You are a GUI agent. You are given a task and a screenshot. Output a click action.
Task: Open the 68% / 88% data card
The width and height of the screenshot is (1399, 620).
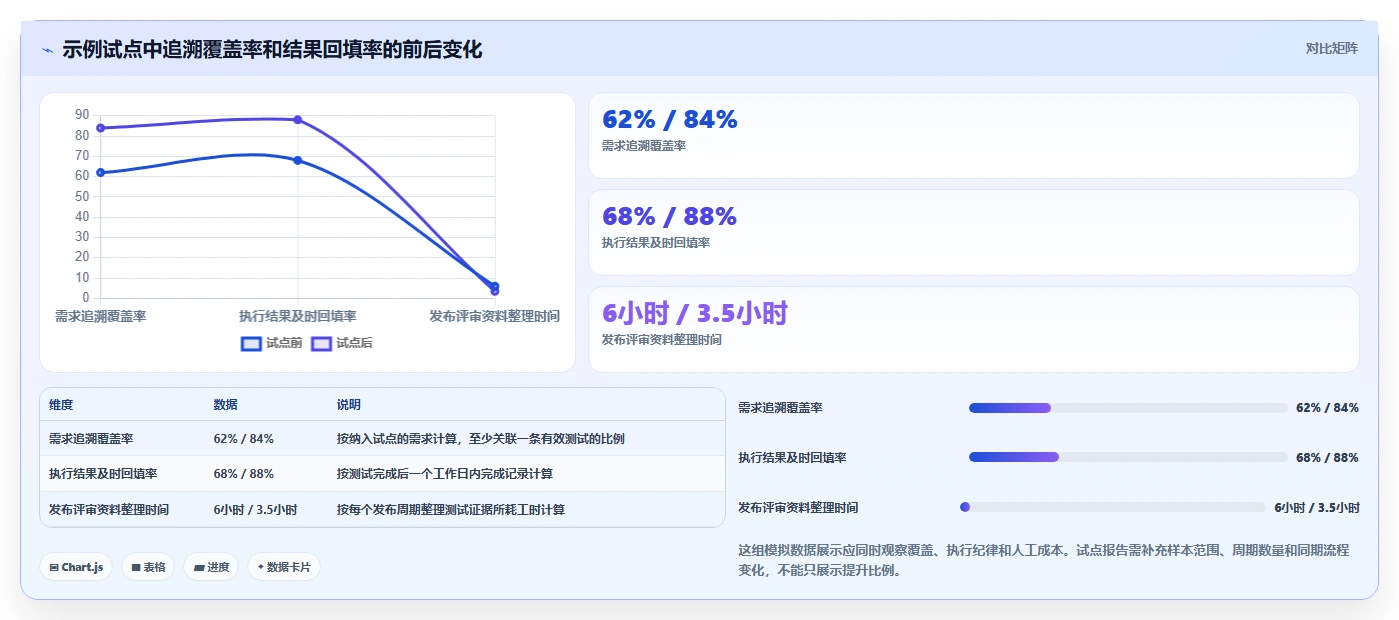(x=973, y=232)
